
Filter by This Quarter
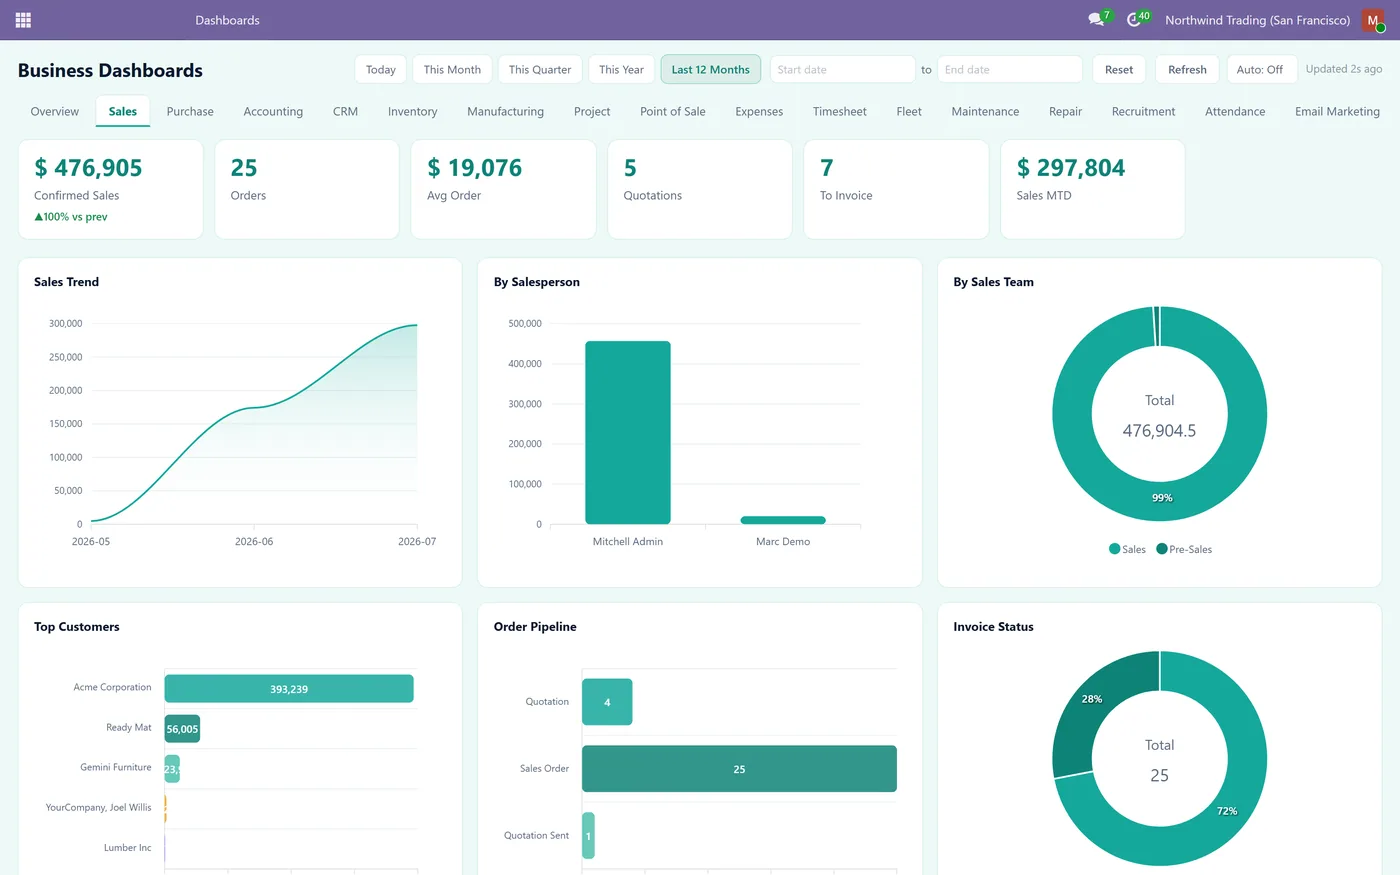pos(540,70)
